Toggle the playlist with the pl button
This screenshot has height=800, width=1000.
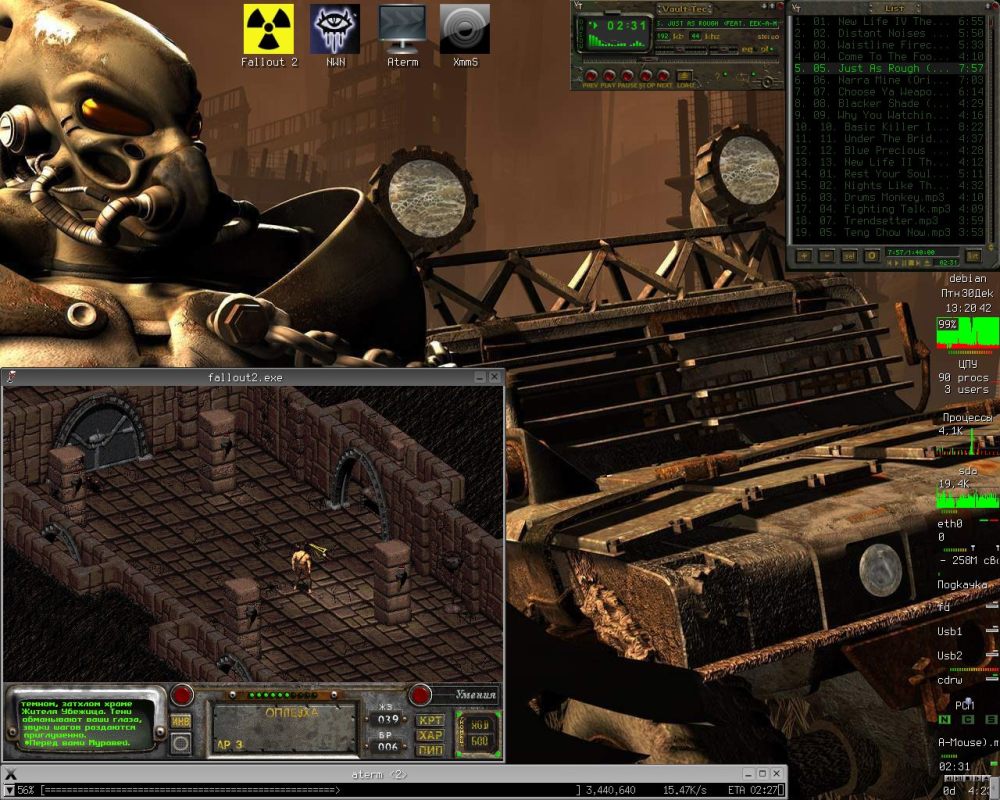coord(765,50)
